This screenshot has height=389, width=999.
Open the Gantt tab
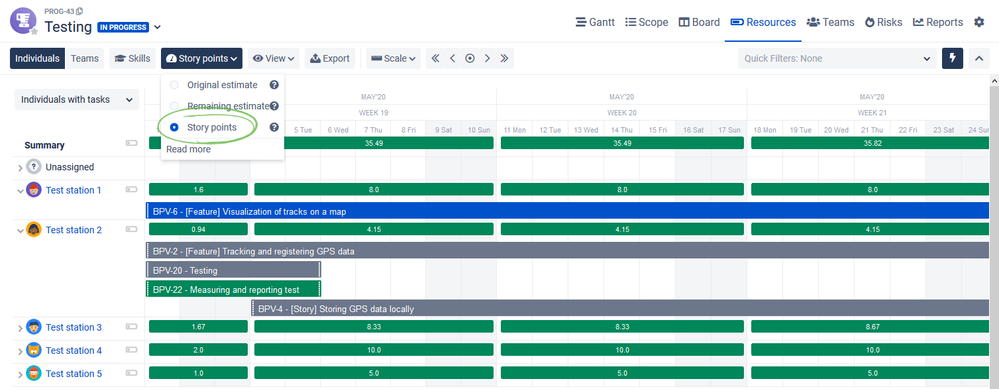point(595,22)
